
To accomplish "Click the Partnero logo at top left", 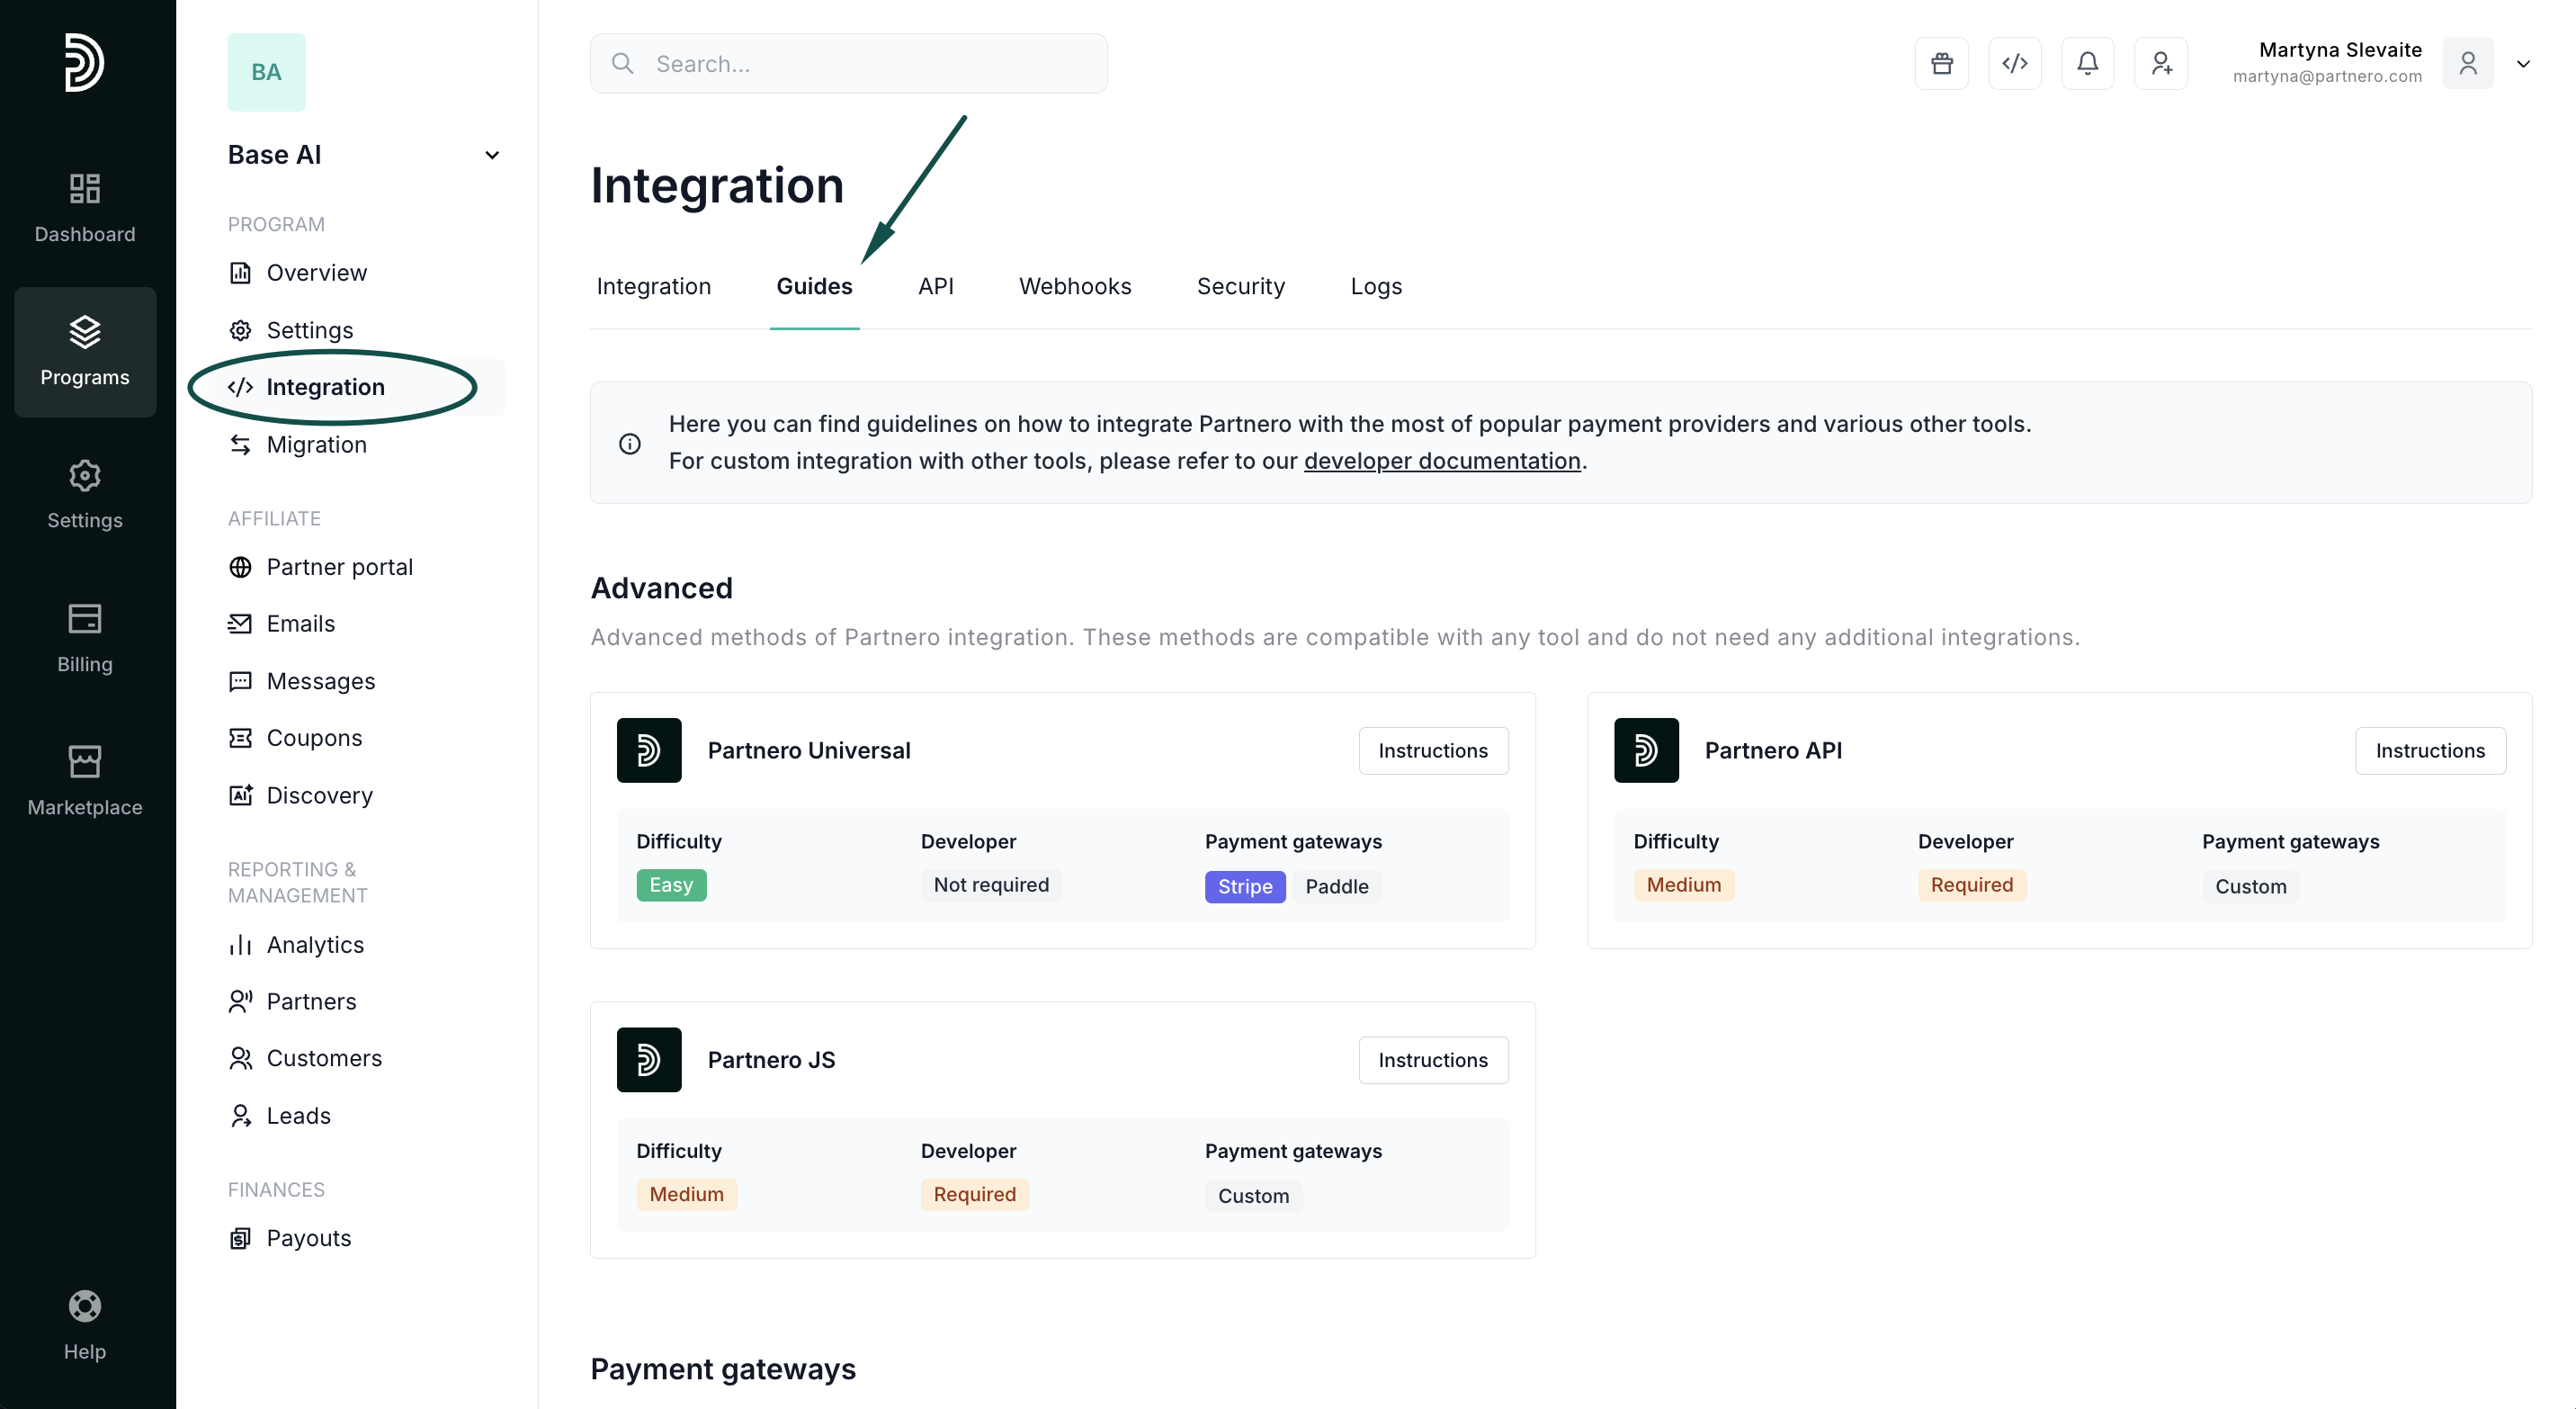I will (85, 63).
